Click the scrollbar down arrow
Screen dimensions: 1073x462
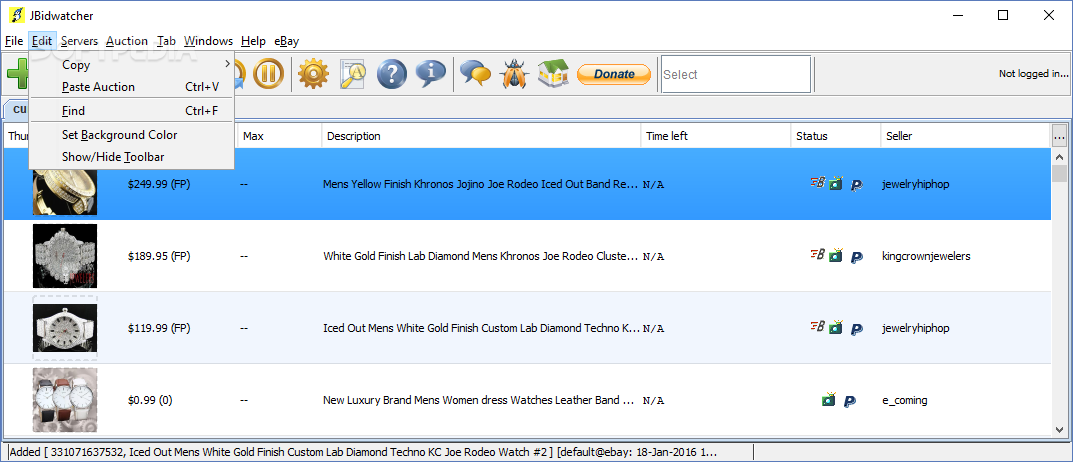(x=1059, y=429)
